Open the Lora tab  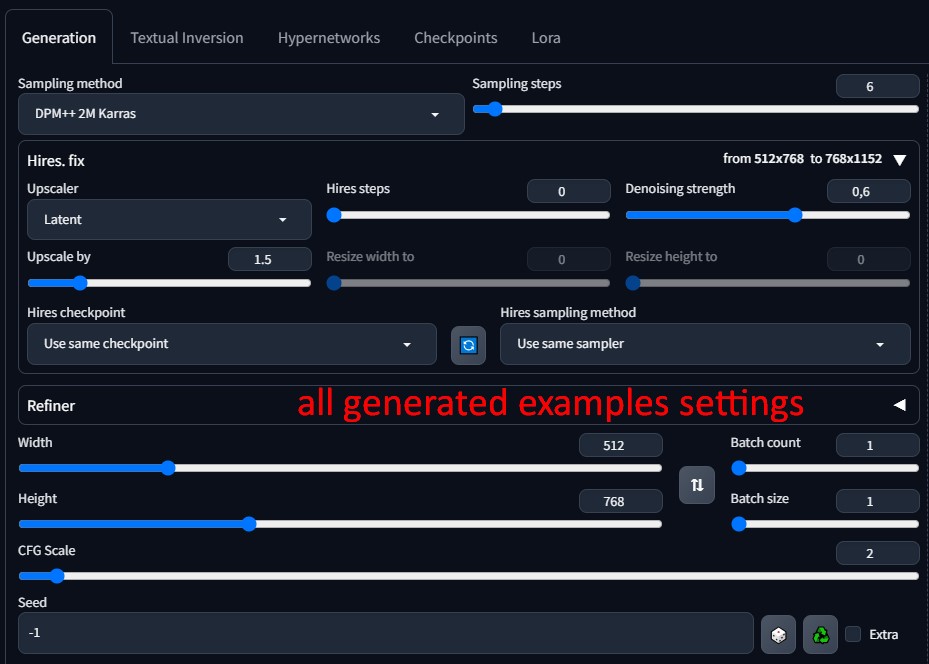coord(546,38)
